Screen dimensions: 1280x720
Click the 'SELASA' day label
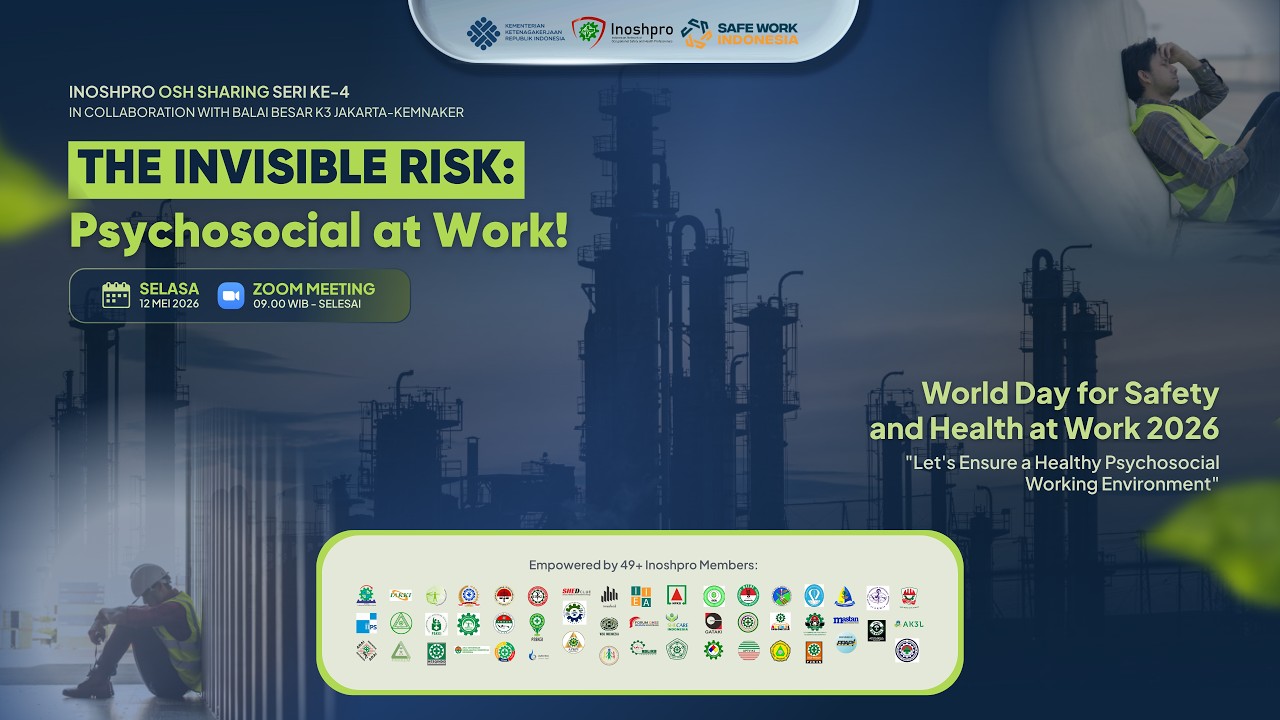point(169,289)
